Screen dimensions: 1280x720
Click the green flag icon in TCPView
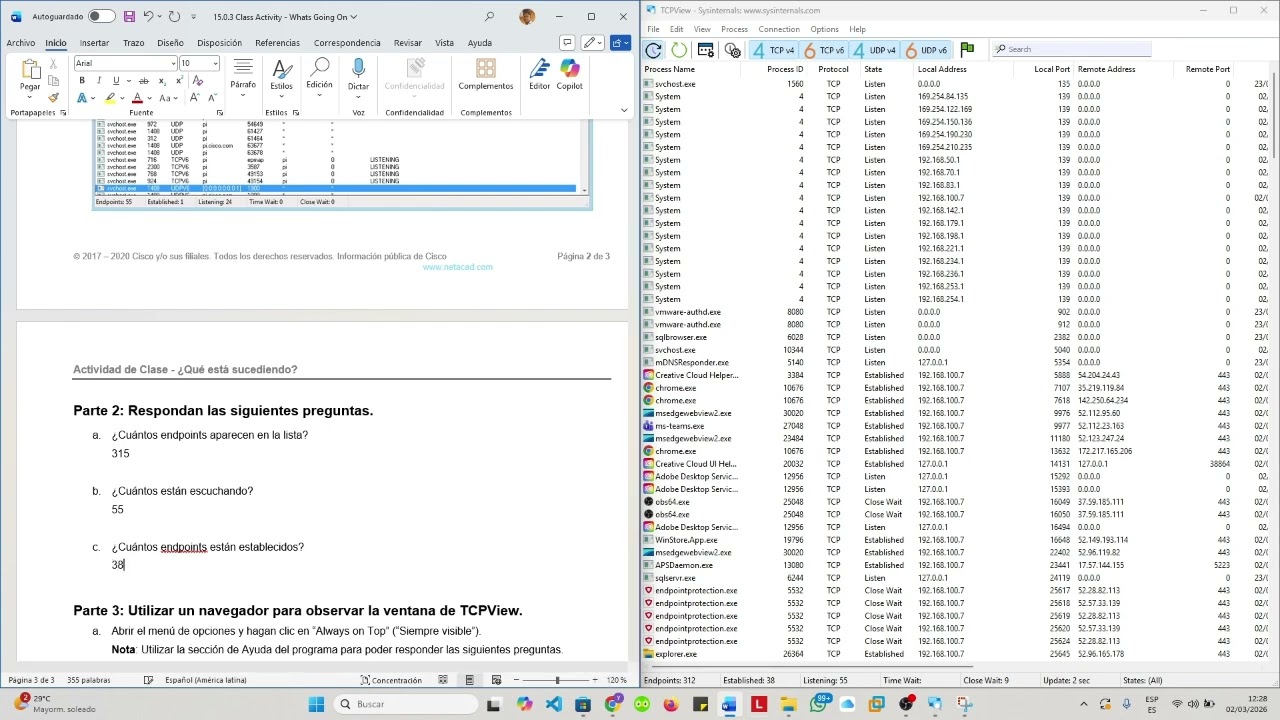(967, 49)
